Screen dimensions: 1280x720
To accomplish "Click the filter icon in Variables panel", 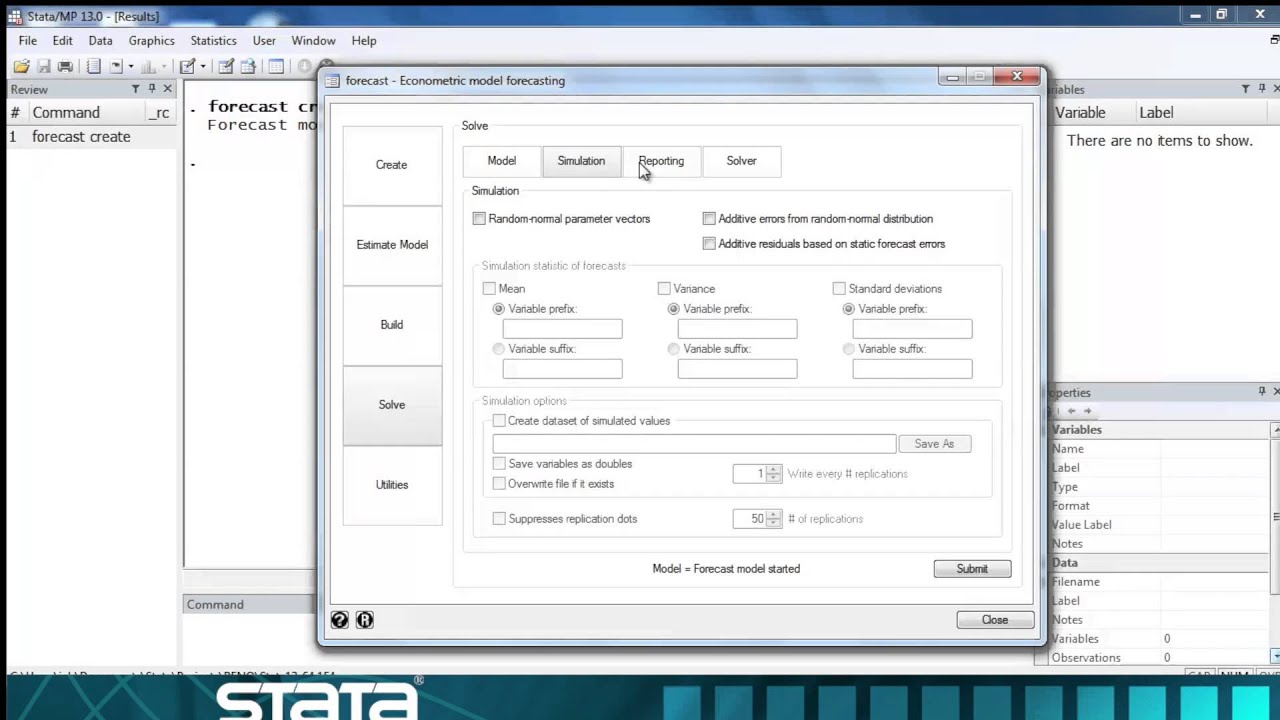I will (x=1245, y=89).
